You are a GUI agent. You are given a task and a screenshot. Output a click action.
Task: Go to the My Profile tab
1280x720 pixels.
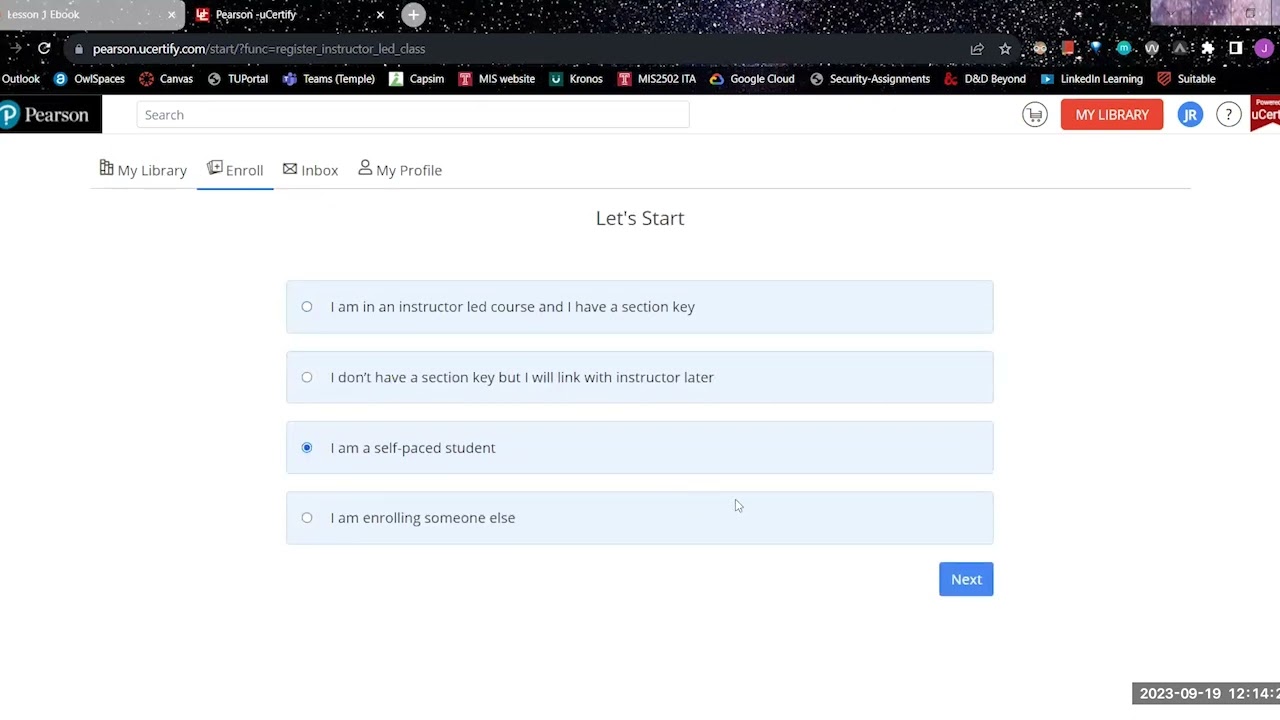tap(400, 170)
